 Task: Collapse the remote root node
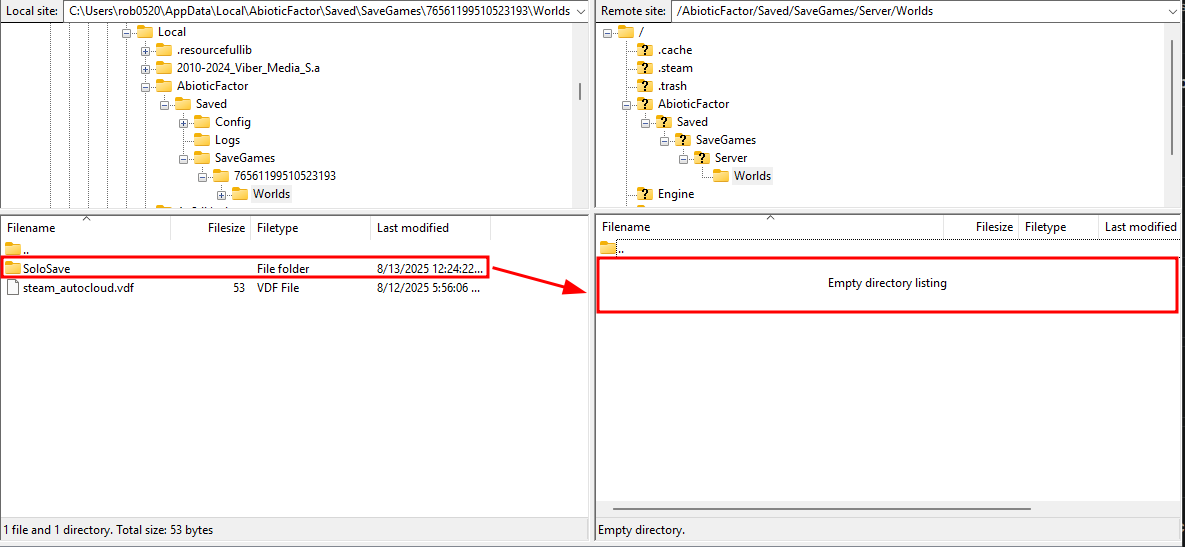click(x=608, y=32)
